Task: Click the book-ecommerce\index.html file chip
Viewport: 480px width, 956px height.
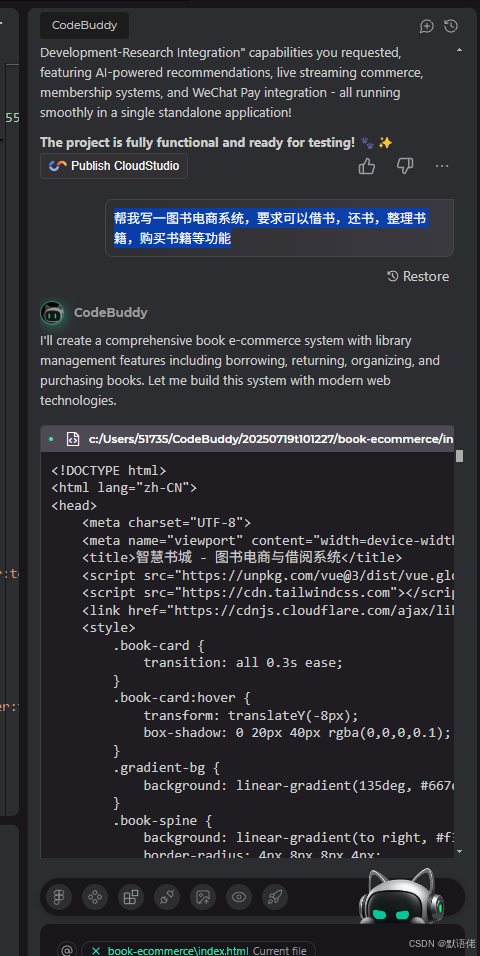Action: (x=199, y=951)
